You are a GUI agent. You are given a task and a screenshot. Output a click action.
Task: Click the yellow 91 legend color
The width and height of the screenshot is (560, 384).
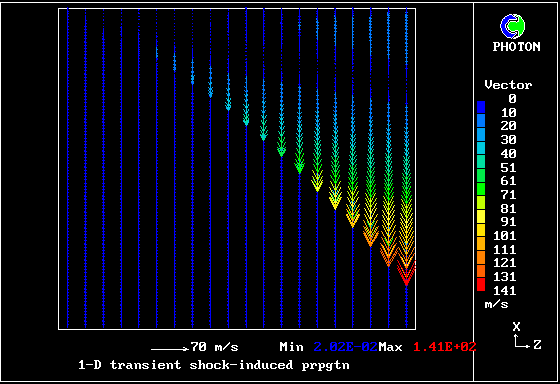(481, 216)
